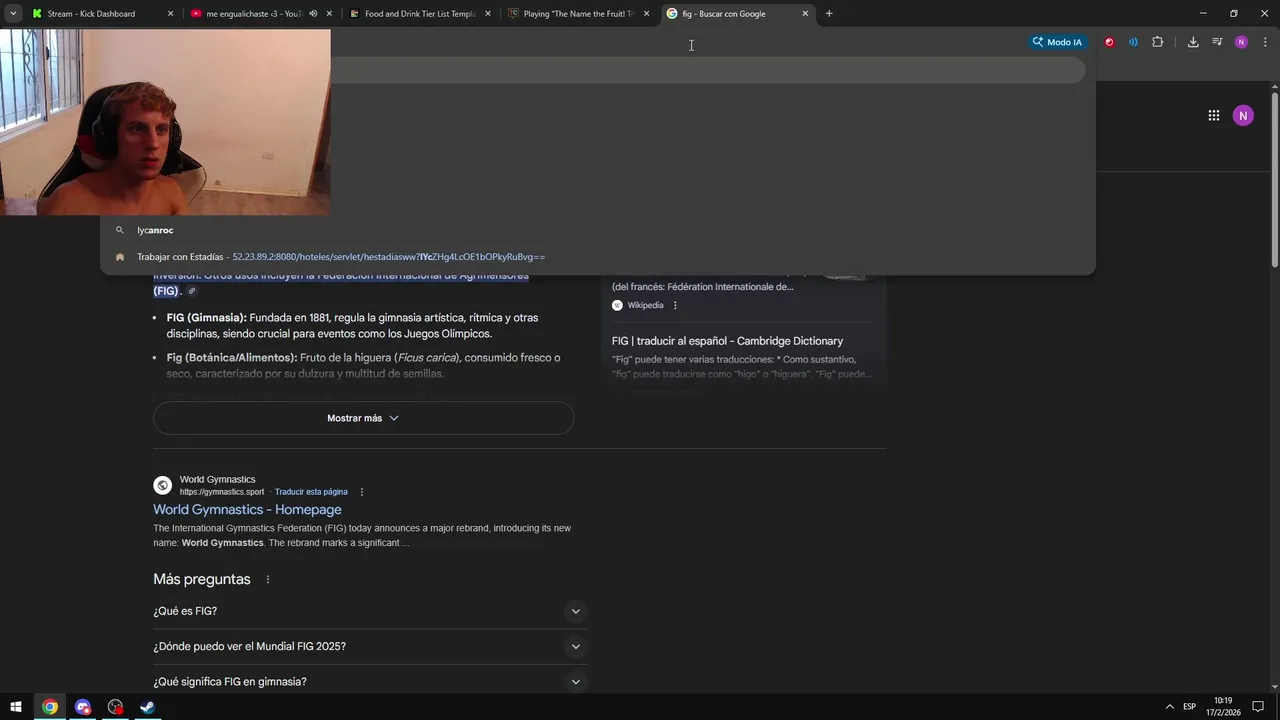
Task: Switch the ESP input language
Action: click(1189, 707)
